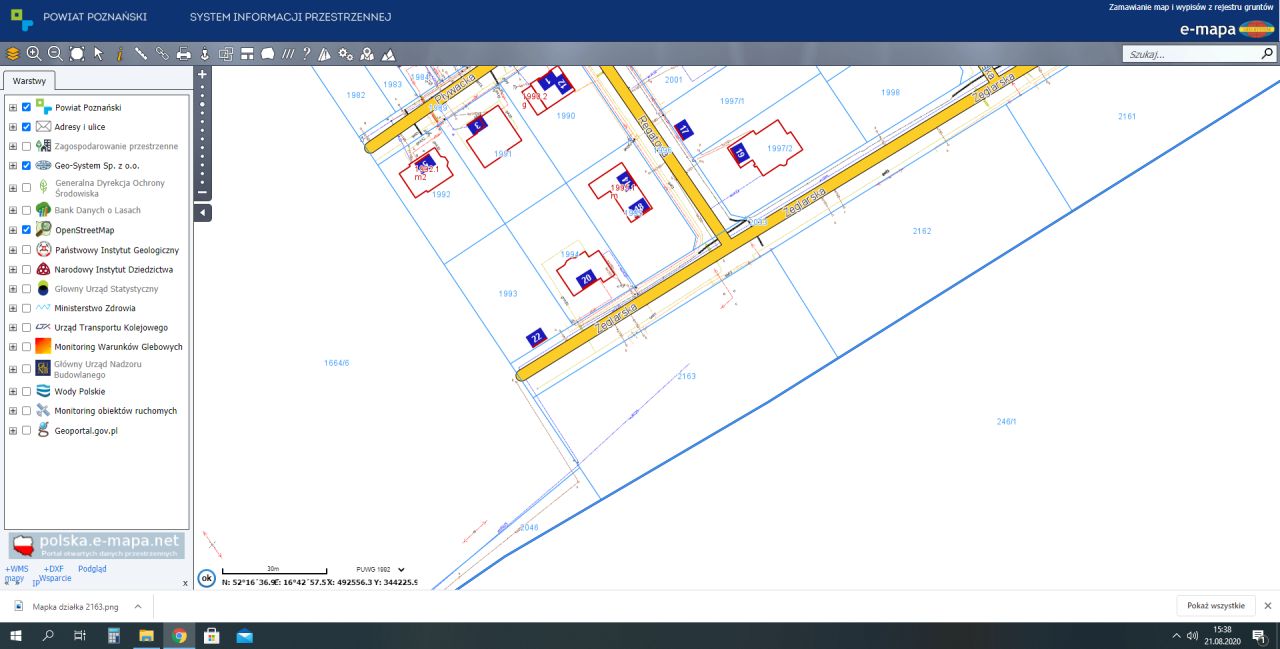Click the zoom in magnifier tool
Screen dimensions: 1280x649
coord(34,54)
